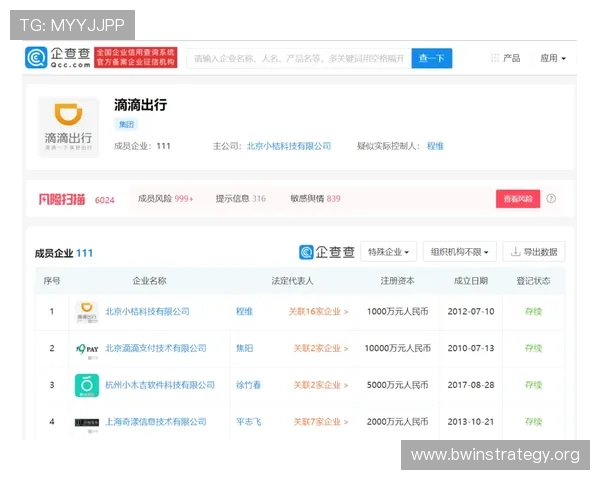Click the 滴滴出行 company logo thumbnail
The image size is (600, 480).
(x=68, y=127)
